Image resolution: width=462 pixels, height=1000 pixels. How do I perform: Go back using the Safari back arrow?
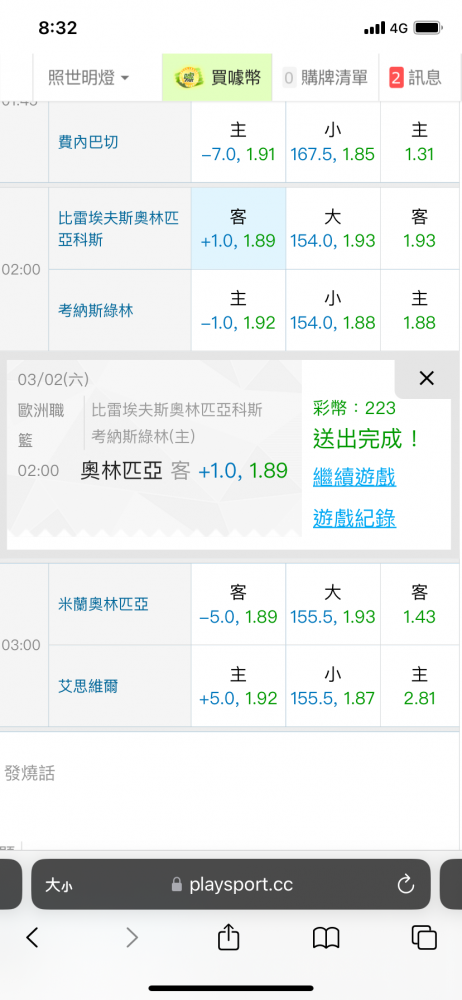pos(33,938)
